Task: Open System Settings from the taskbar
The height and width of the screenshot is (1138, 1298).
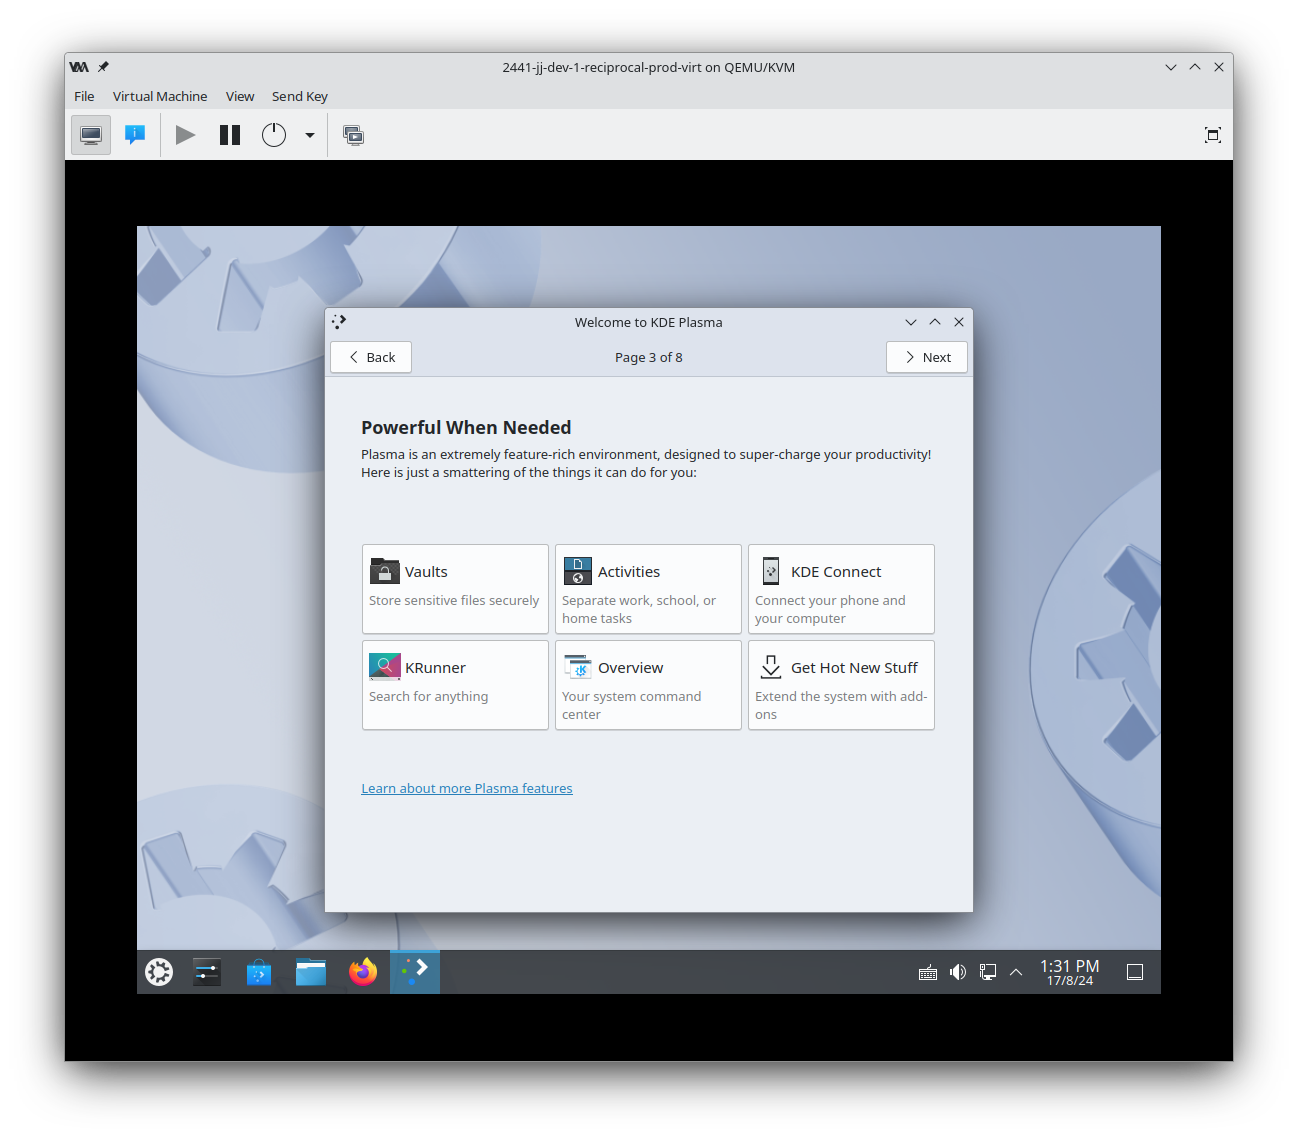Action: (x=207, y=972)
